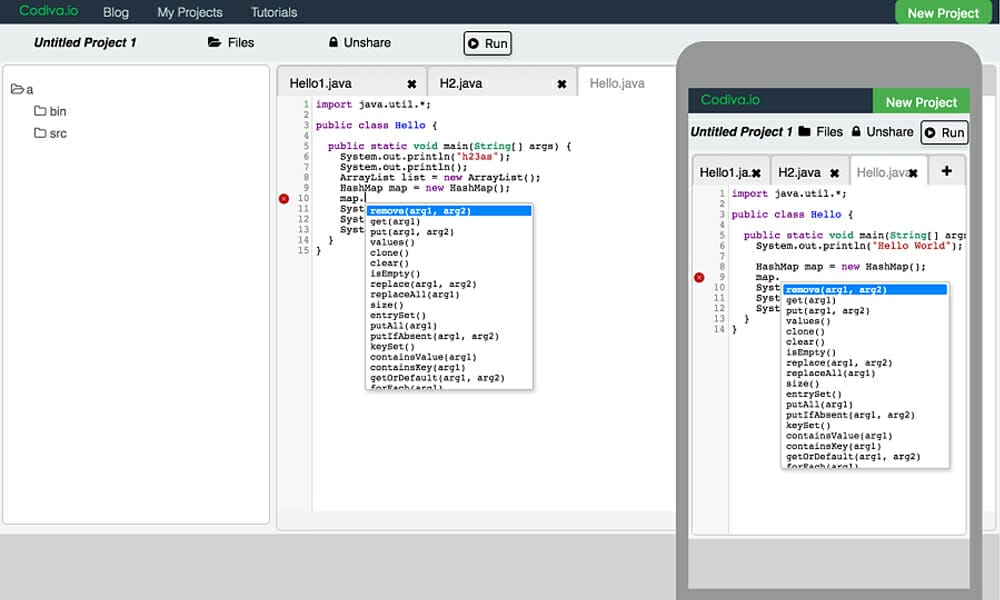Collapse the 'a' project folder
Image resolution: width=1000 pixels, height=600 pixels.
[21, 88]
